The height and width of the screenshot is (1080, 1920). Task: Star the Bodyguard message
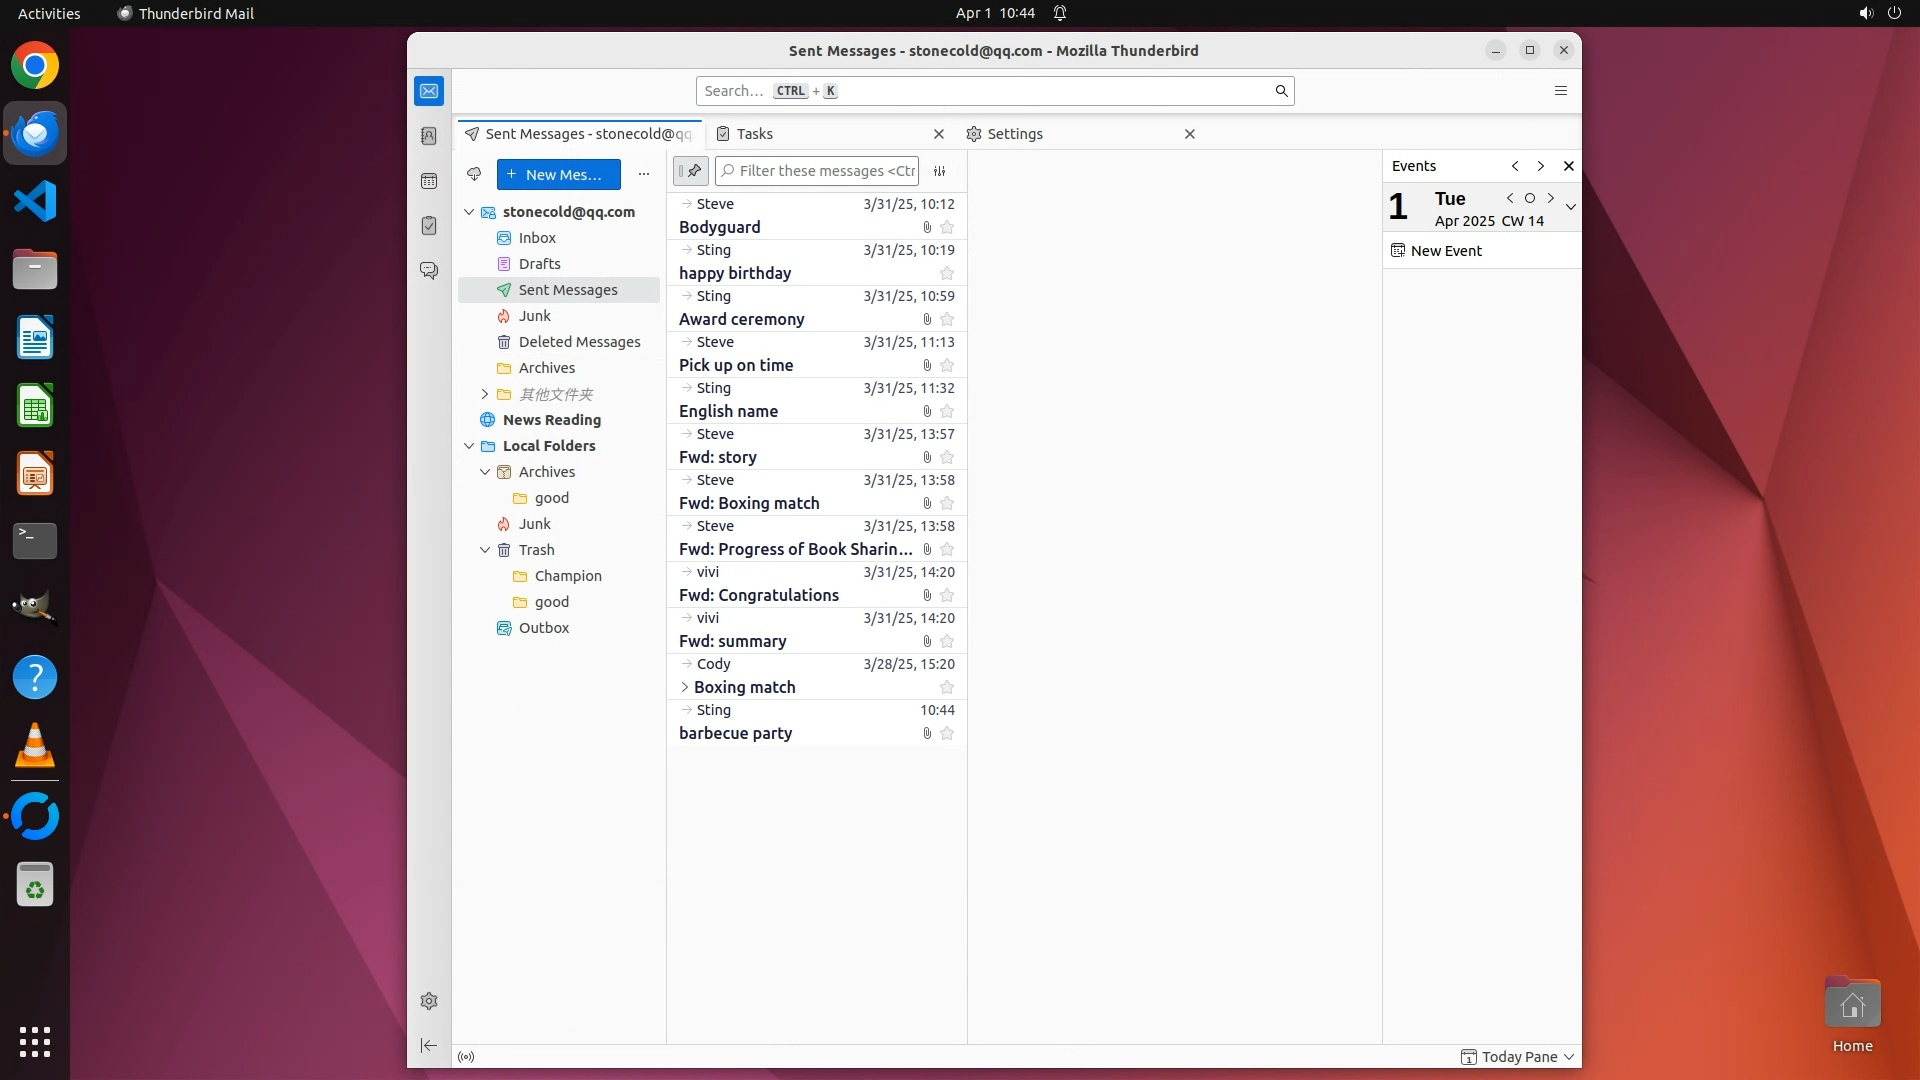(947, 228)
